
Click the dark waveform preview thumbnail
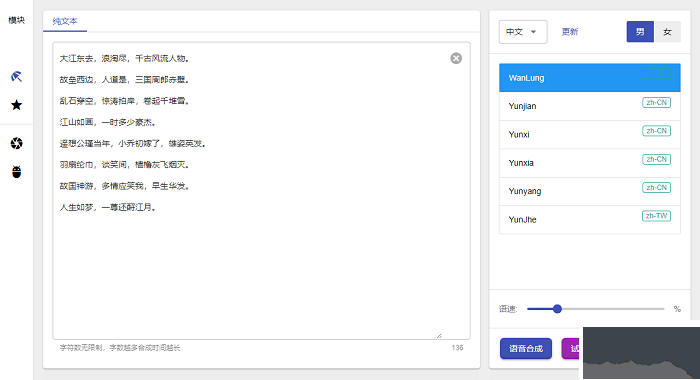pos(642,353)
